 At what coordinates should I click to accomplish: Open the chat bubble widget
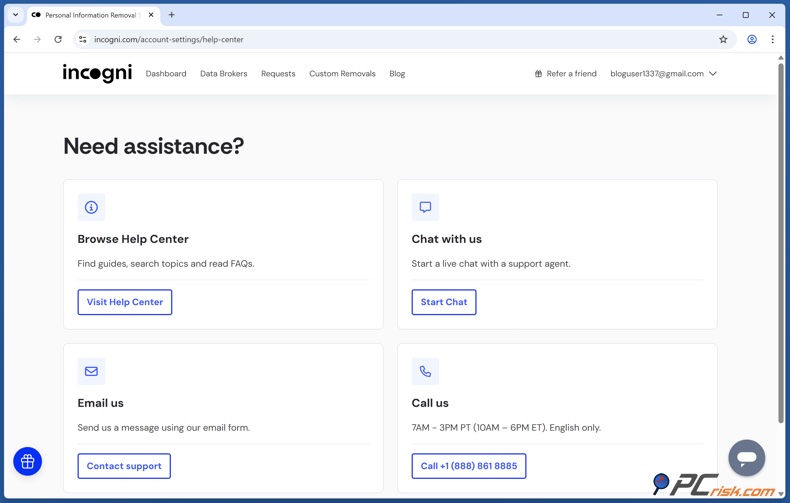tap(746, 458)
